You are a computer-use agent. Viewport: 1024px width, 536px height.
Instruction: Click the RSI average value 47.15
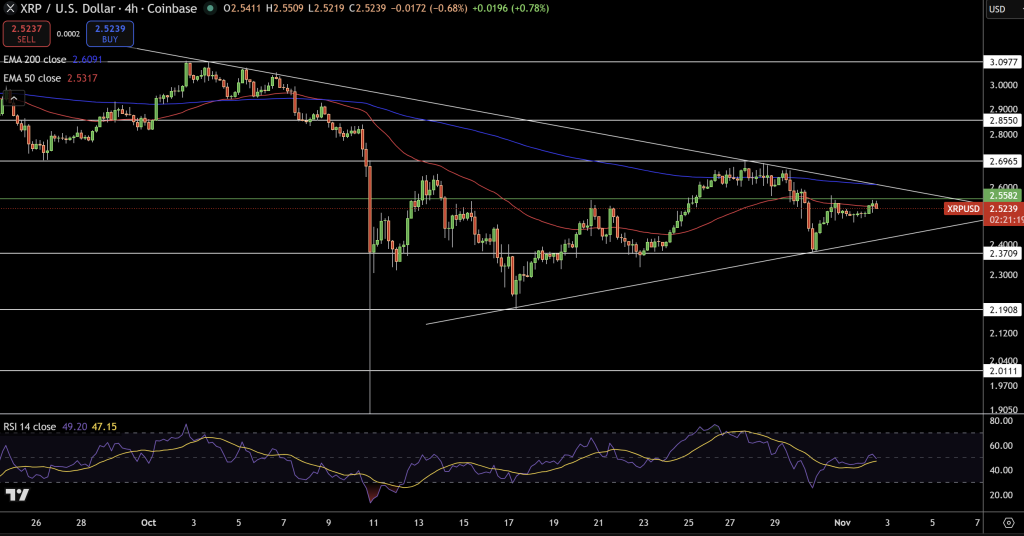pyautogui.click(x=104, y=427)
